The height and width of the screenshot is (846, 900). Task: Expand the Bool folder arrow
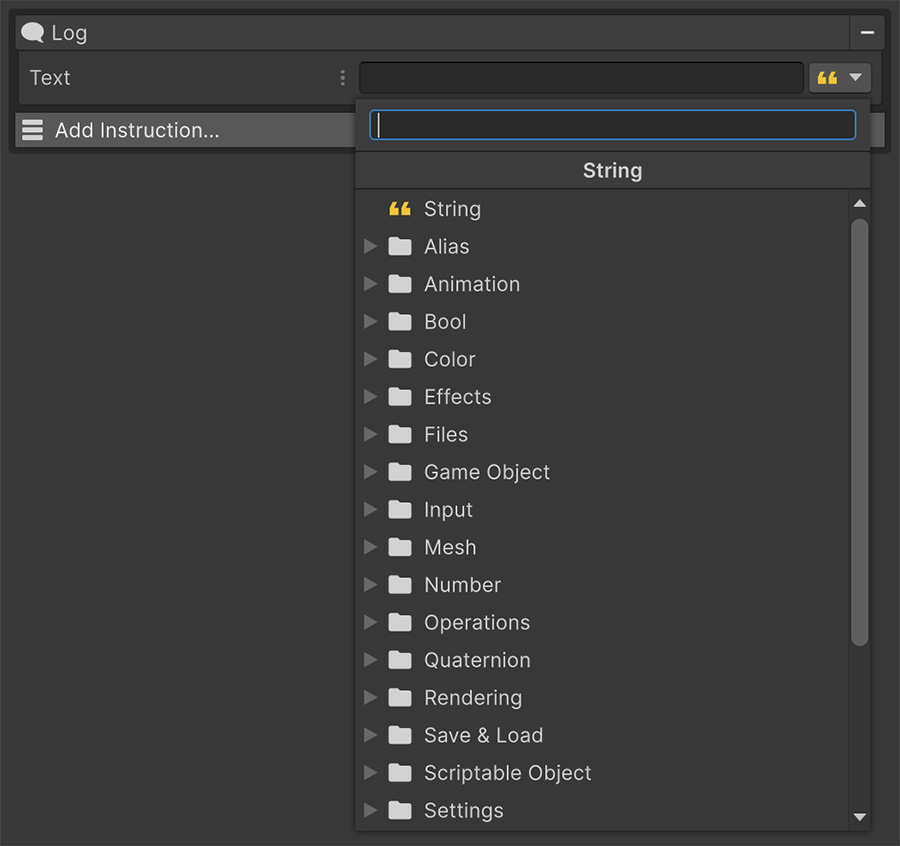(x=371, y=322)
